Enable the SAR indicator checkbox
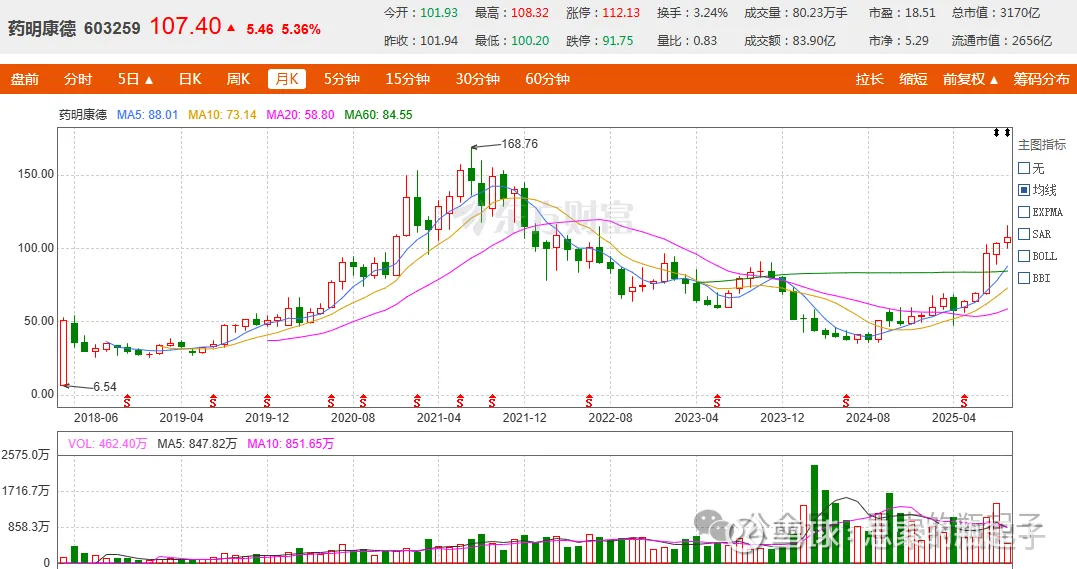 tap(1023, 234)
